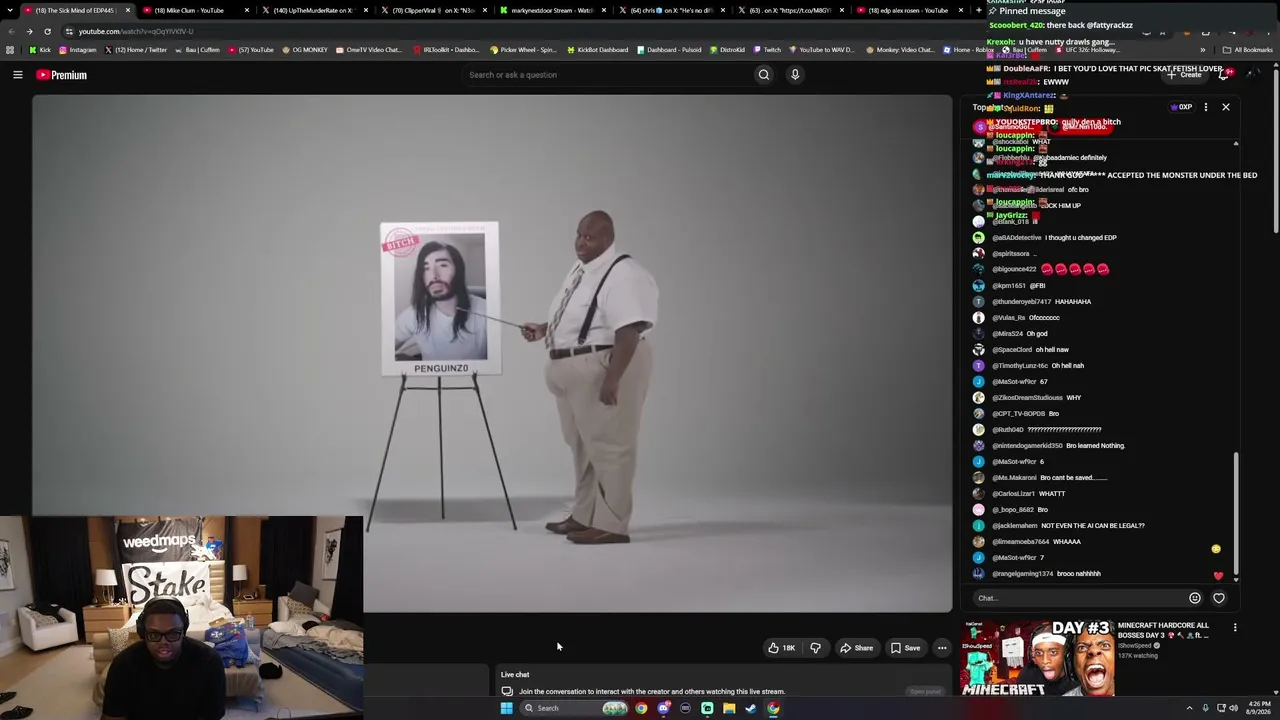Screen dimensions: 1280x720
Task: Start voice search with the microphone icon
Action: [795, 75]
